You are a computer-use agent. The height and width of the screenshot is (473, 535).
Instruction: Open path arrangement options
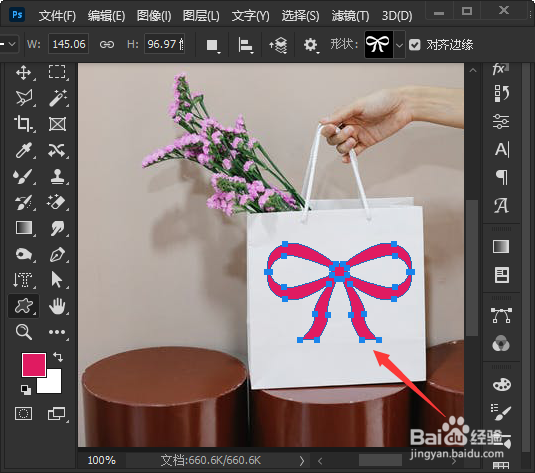278,45
